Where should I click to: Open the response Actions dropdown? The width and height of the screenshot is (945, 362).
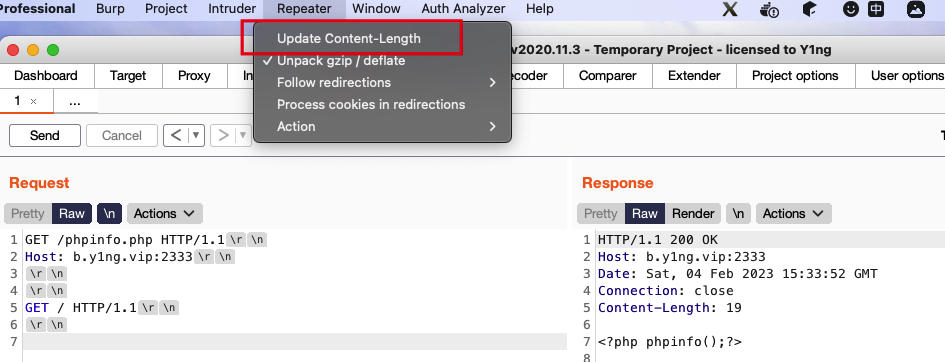pos(794,213)
